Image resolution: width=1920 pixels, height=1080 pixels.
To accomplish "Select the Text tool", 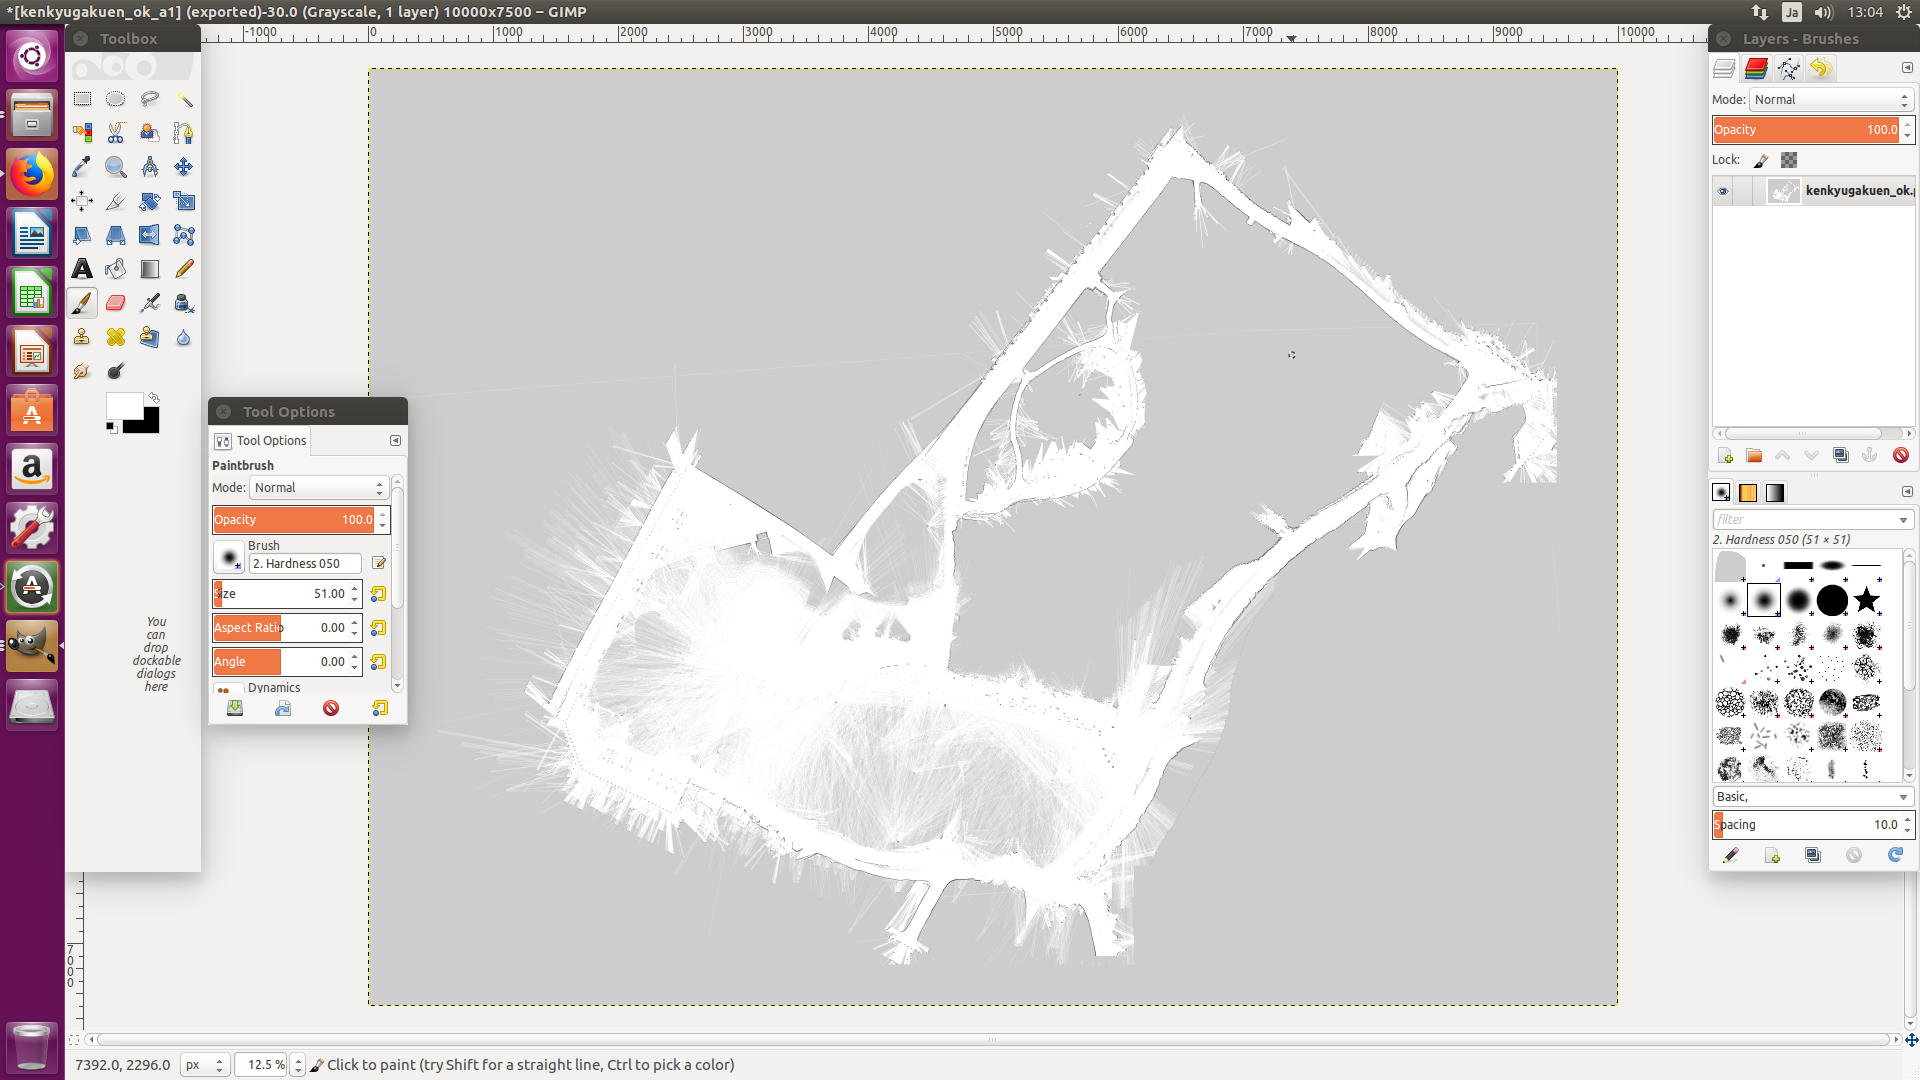I will (x=82, y=269).
